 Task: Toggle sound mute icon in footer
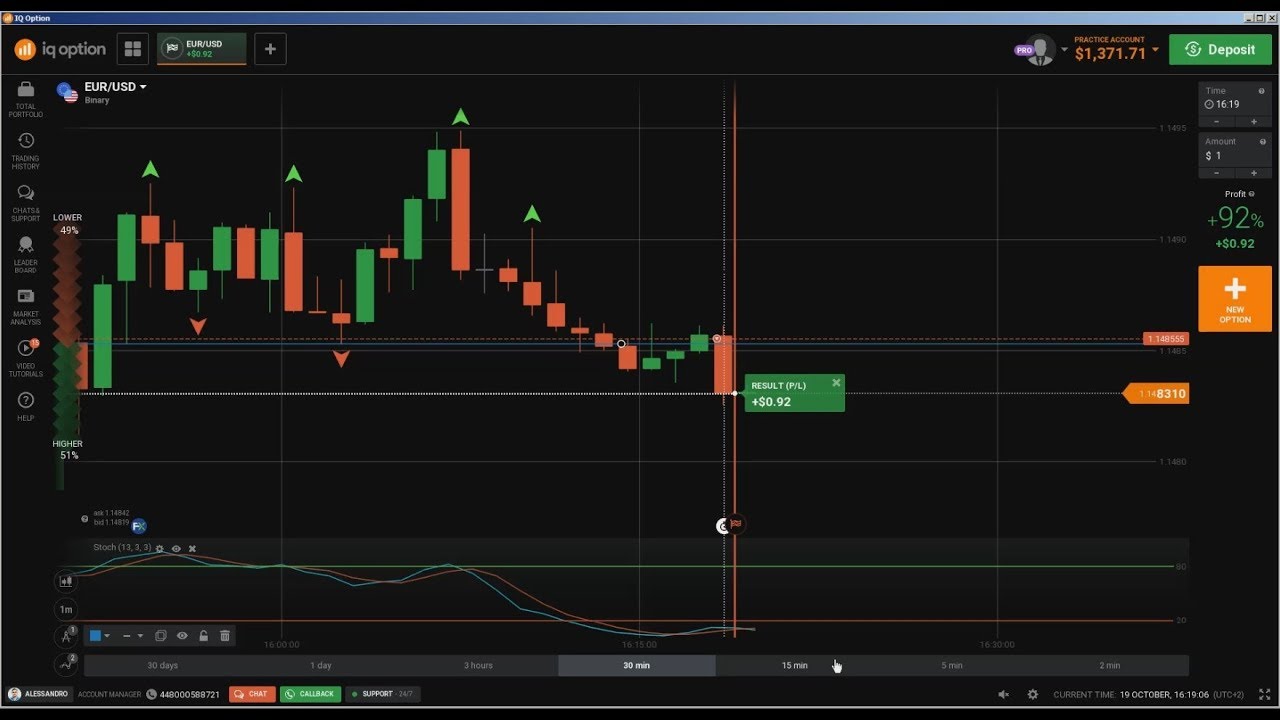[1004, 694]
